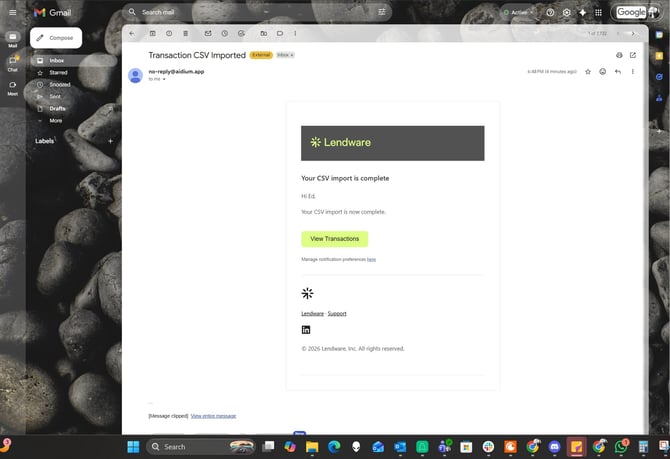The image size is (670, 459).
Task: Open the Active status dropdown
Action: pyautogui.click(x=518, y=12)
